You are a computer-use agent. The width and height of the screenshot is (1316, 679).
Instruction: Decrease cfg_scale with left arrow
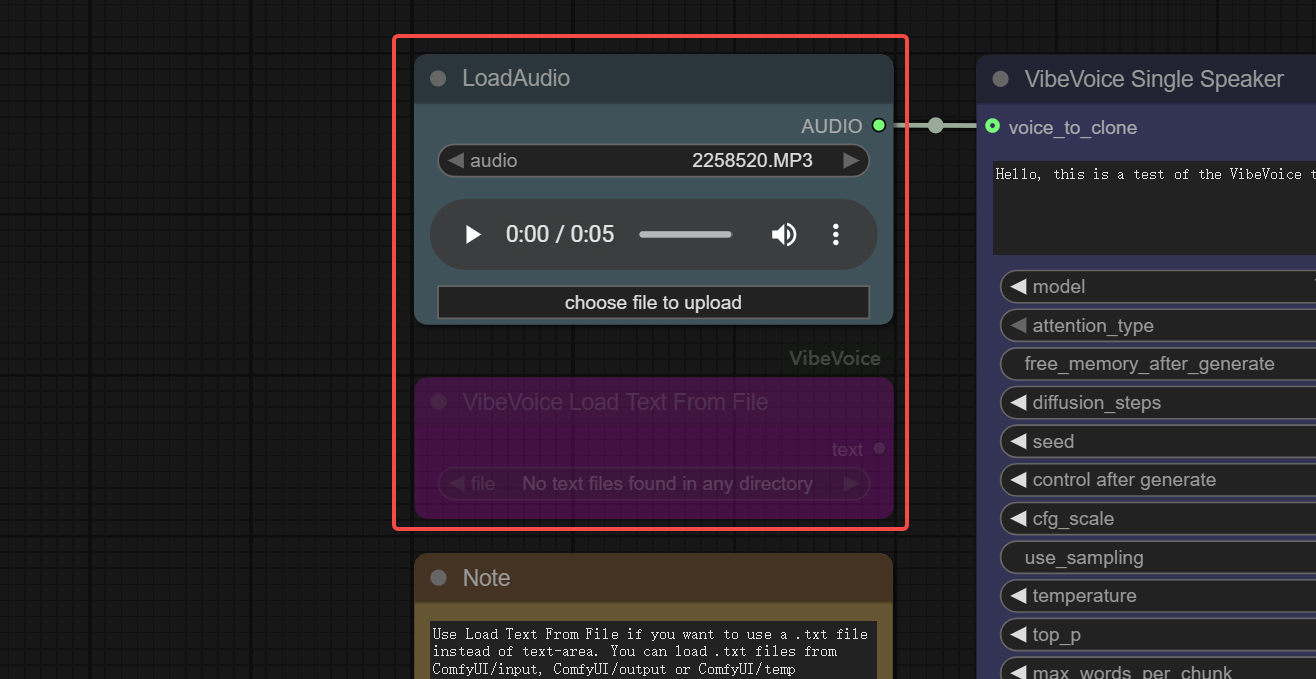point(1018,519)
